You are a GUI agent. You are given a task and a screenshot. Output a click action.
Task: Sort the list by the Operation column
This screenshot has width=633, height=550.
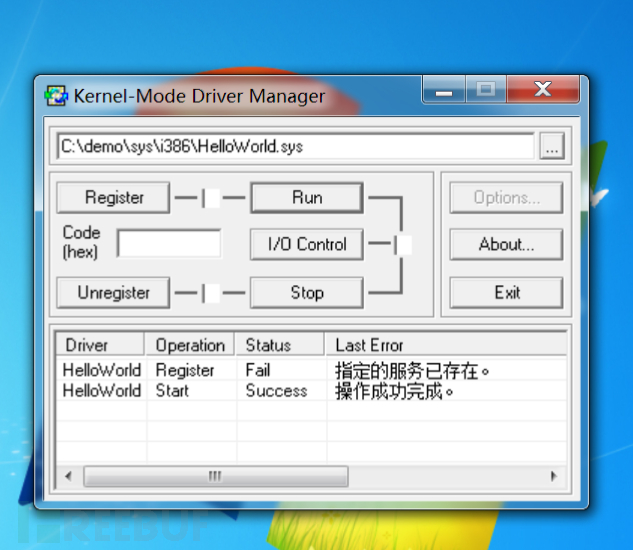[190, 345]
